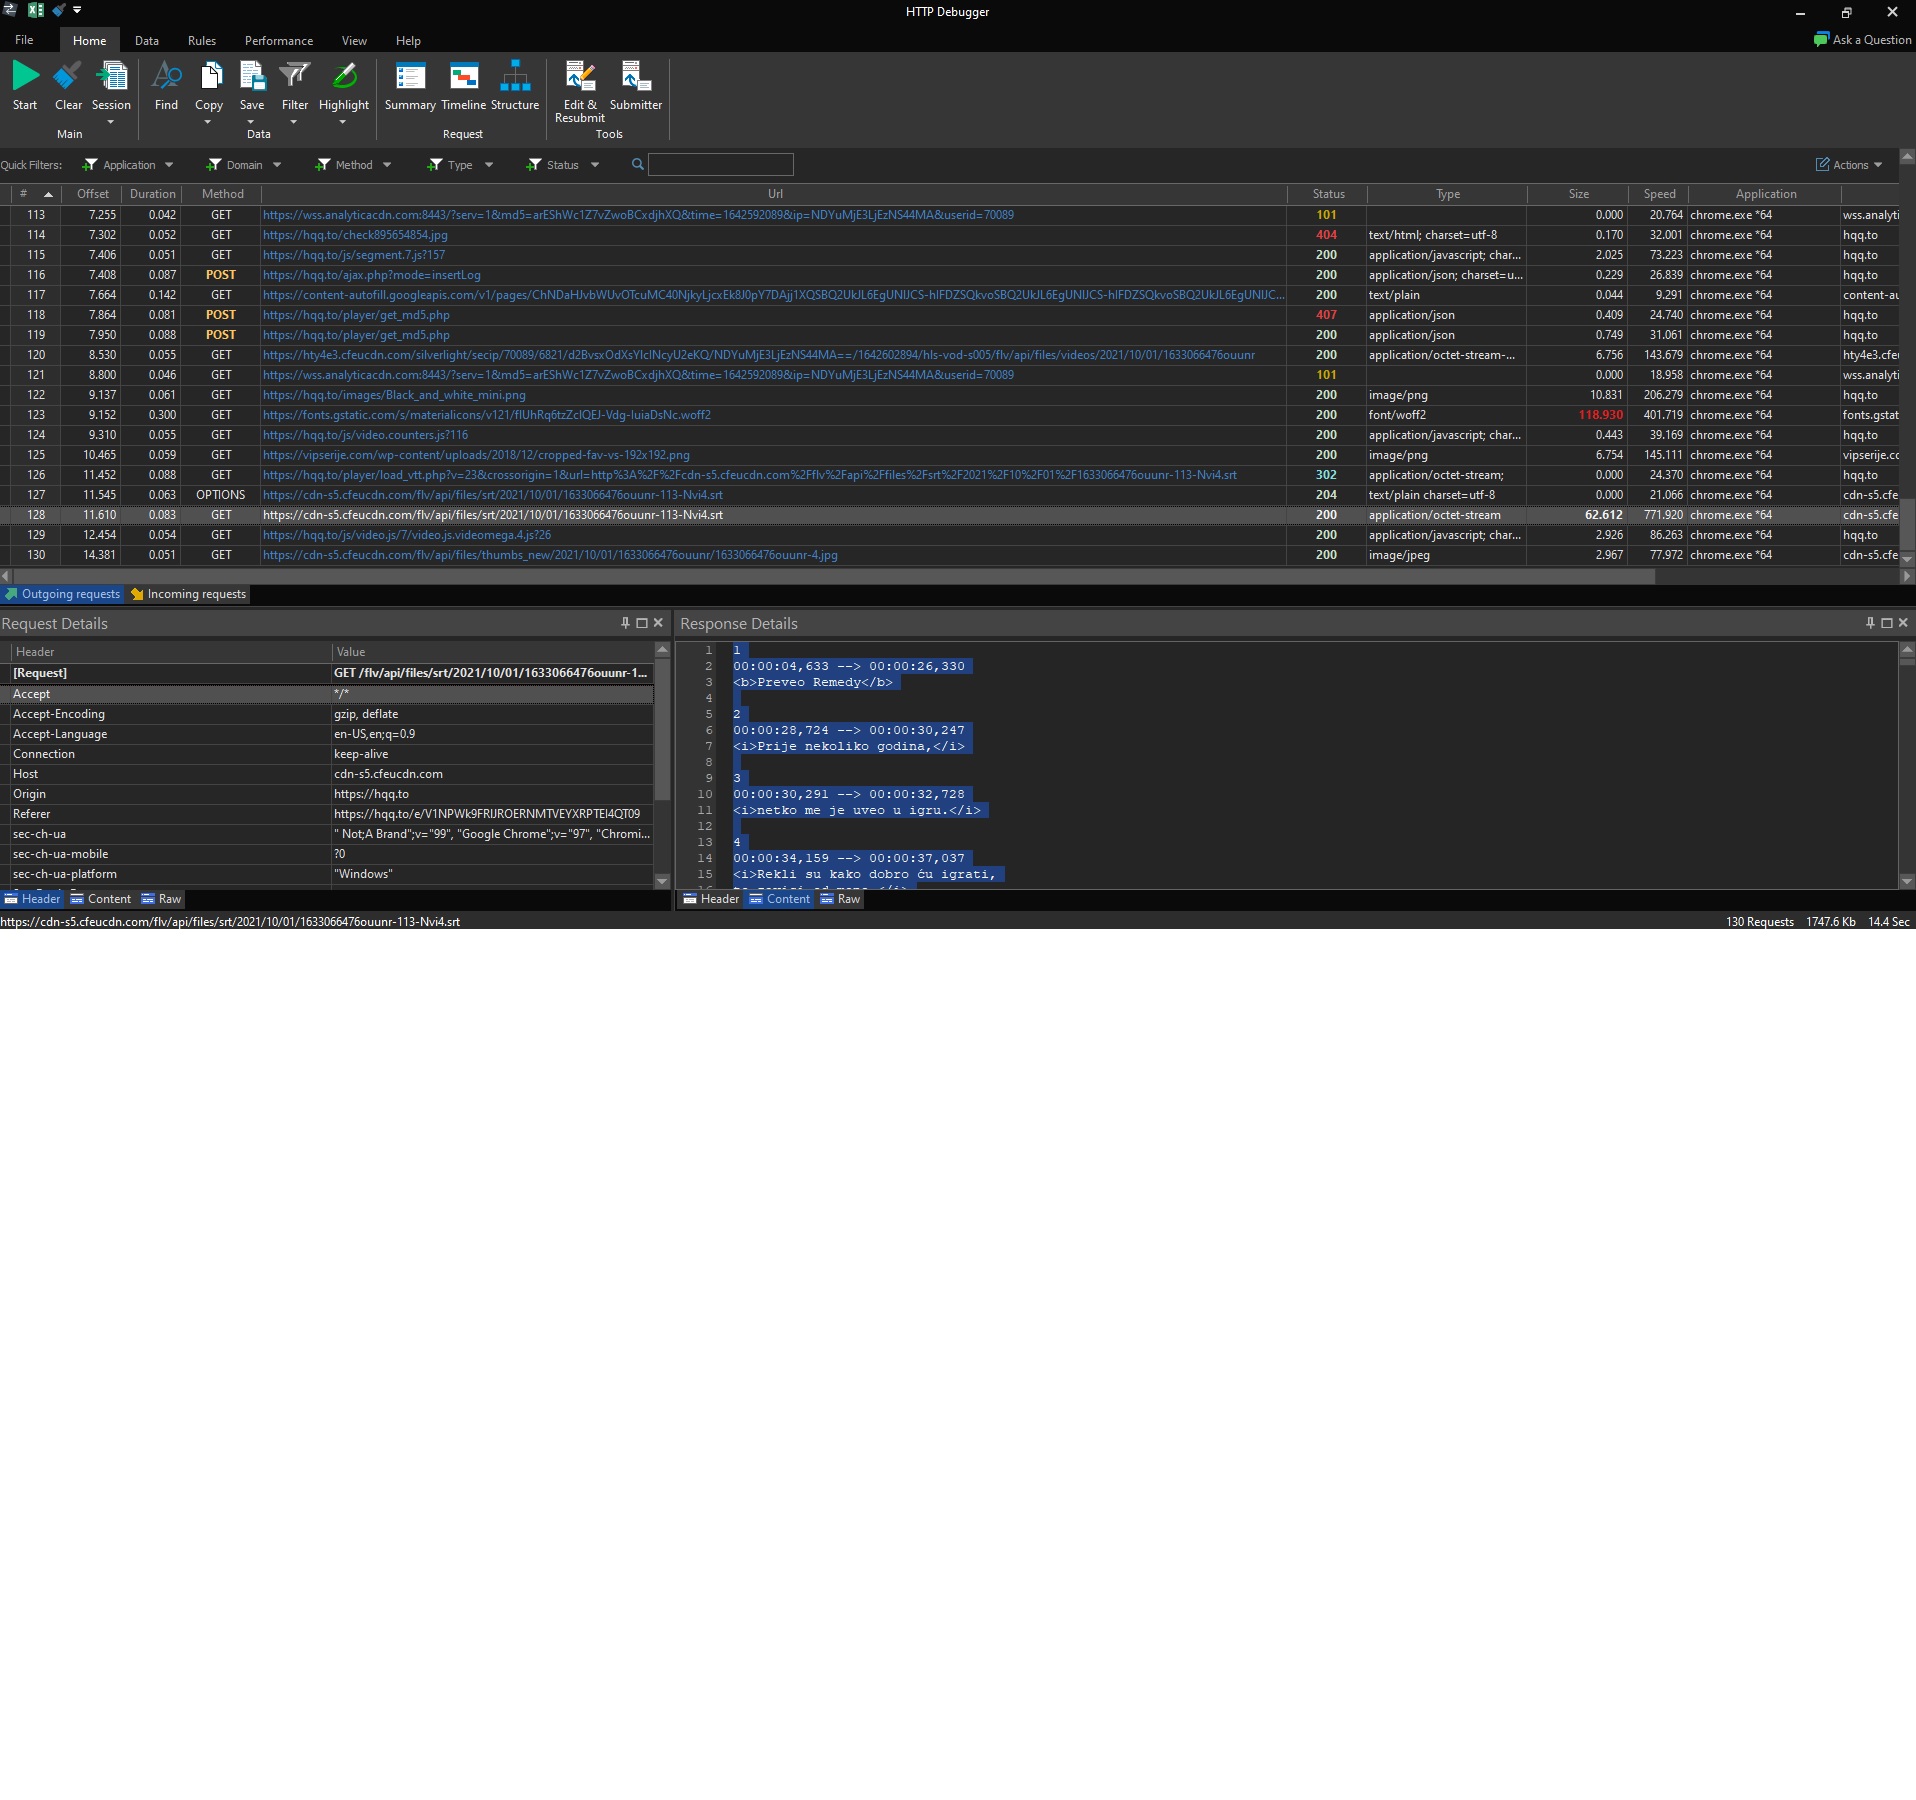Show Request Details Raw tab
Screen dimensions: 1916x1800
coord(162,899)
